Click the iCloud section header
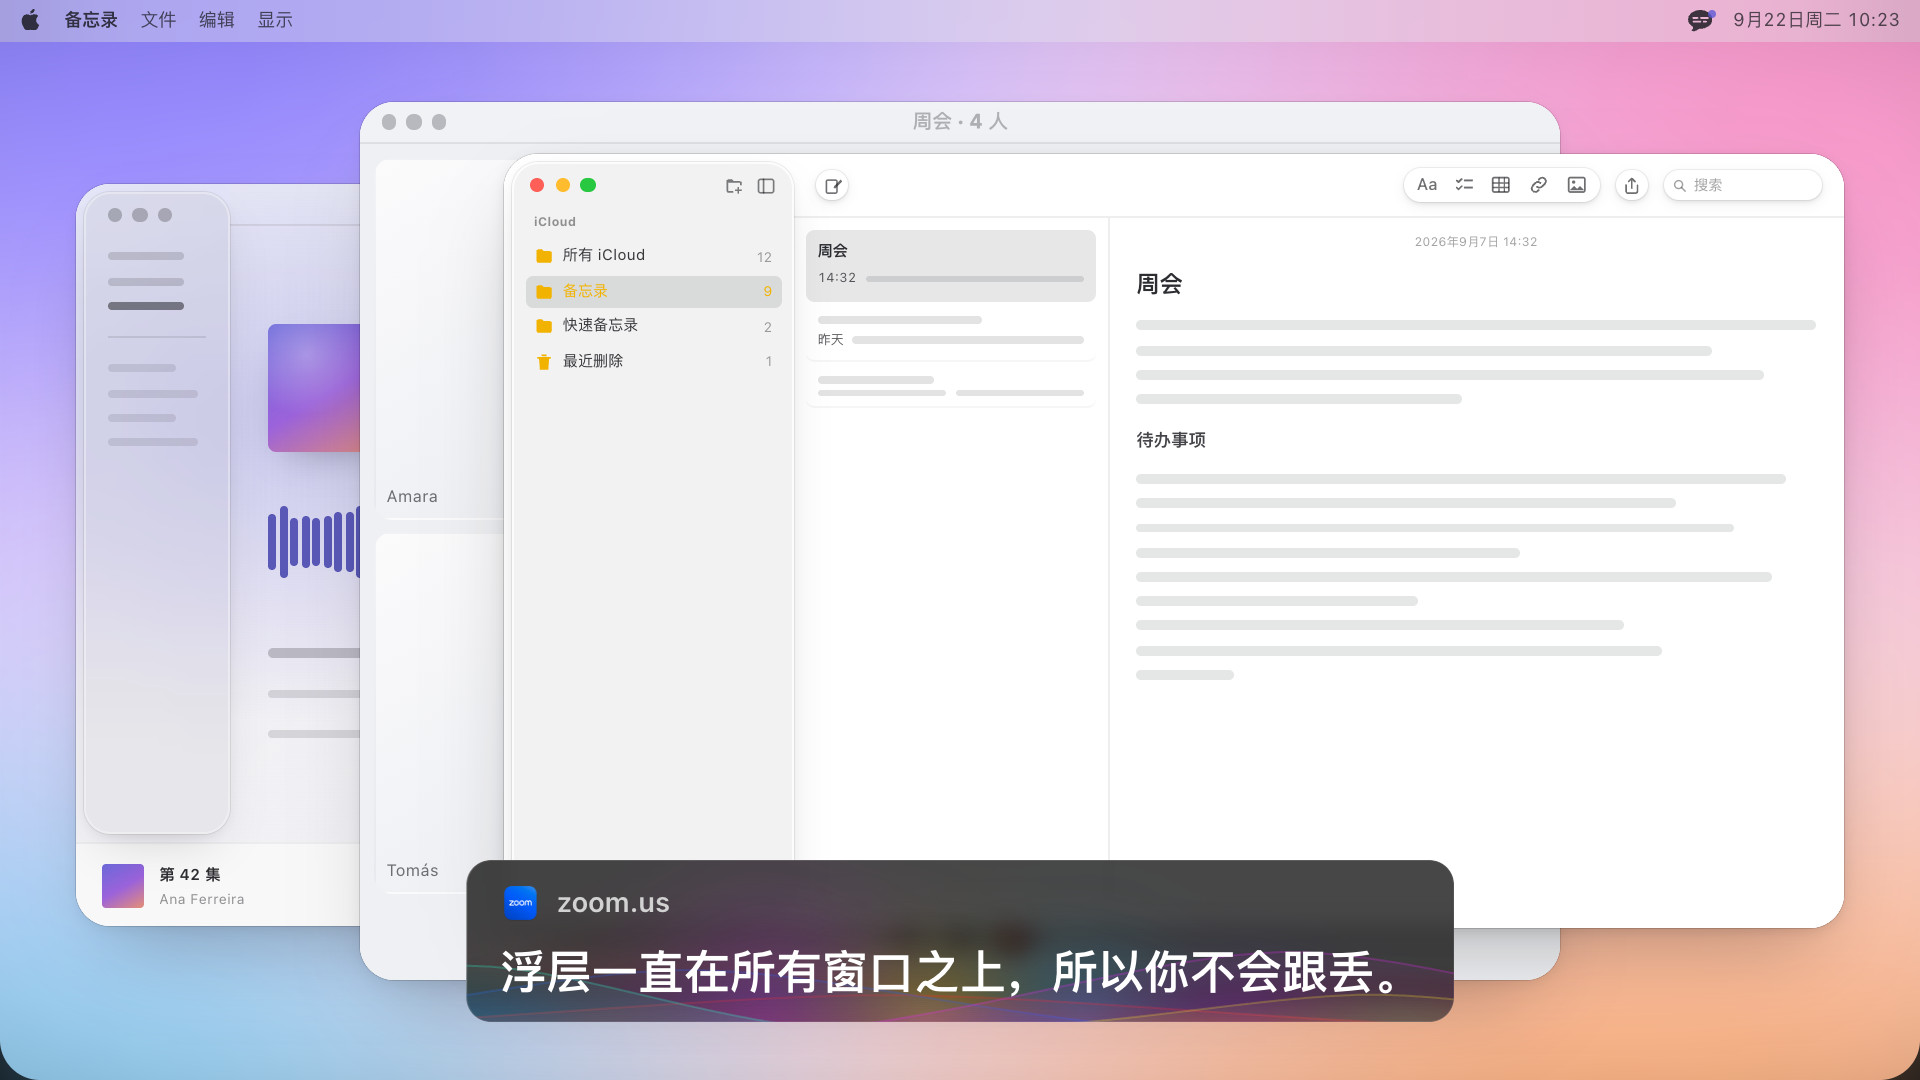This screenshot has height=1080, width=1920. pyautogui.click(x=555, y=222)
